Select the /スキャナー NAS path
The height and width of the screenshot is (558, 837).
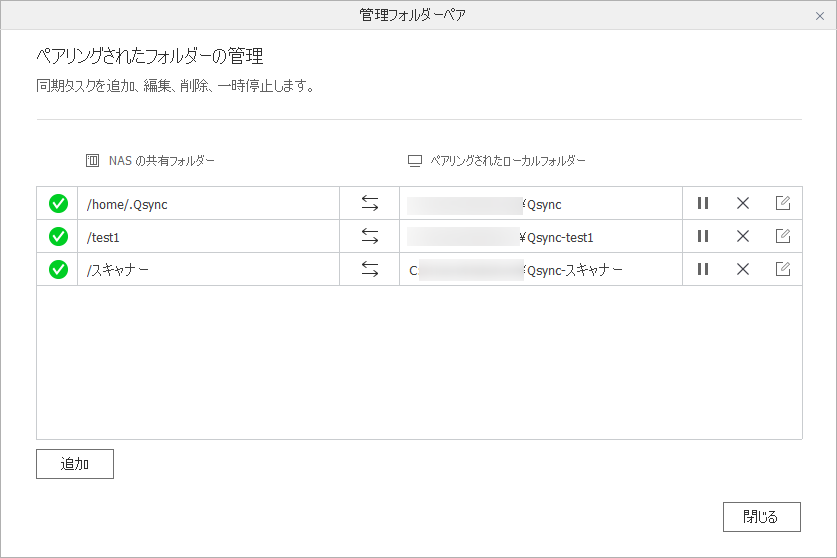tap(117, 270)
